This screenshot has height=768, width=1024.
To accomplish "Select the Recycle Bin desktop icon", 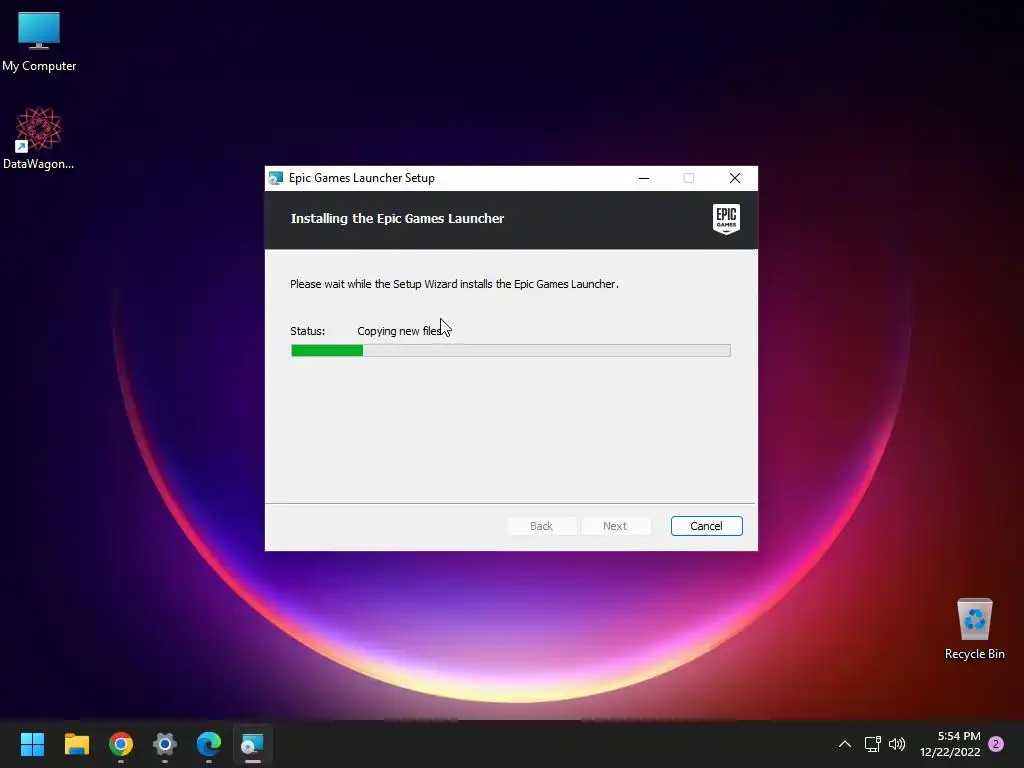I will (974, 629).
